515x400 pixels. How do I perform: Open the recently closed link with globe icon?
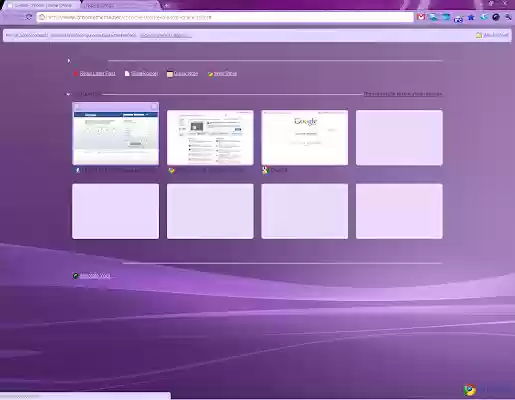(x=91, y=276)
